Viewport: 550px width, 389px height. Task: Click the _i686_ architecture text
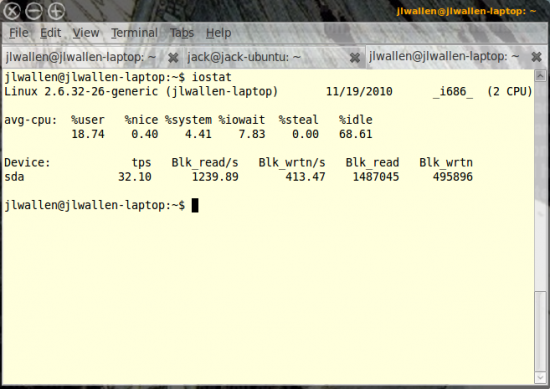click(x=453, y=92)
